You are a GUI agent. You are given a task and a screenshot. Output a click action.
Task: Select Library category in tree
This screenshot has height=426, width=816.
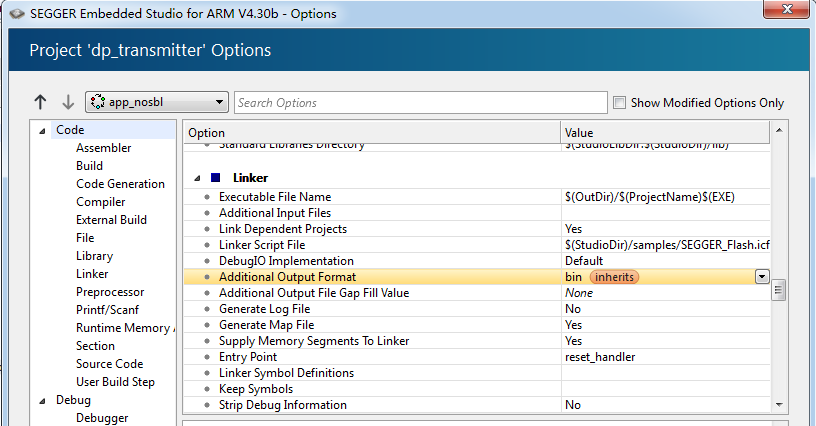coord(94,256)
